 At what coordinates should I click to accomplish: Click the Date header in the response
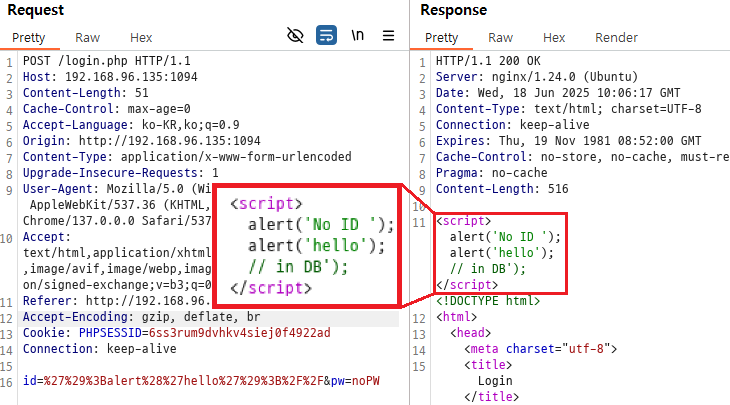558,93
